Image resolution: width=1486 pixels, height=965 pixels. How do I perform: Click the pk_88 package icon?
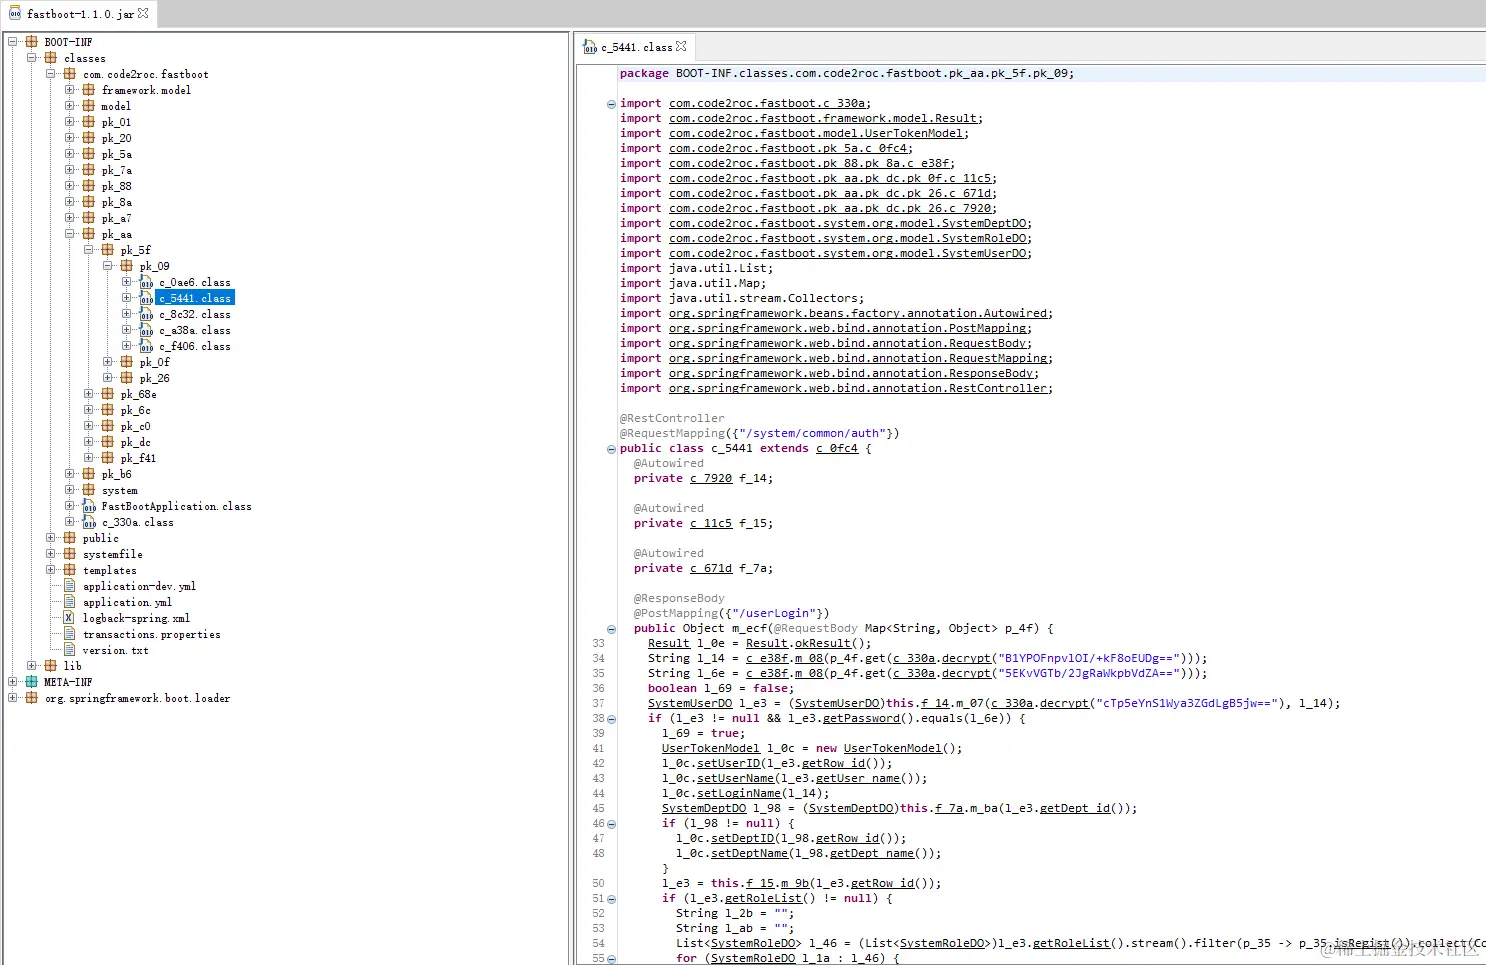click(x=88, y=186)
